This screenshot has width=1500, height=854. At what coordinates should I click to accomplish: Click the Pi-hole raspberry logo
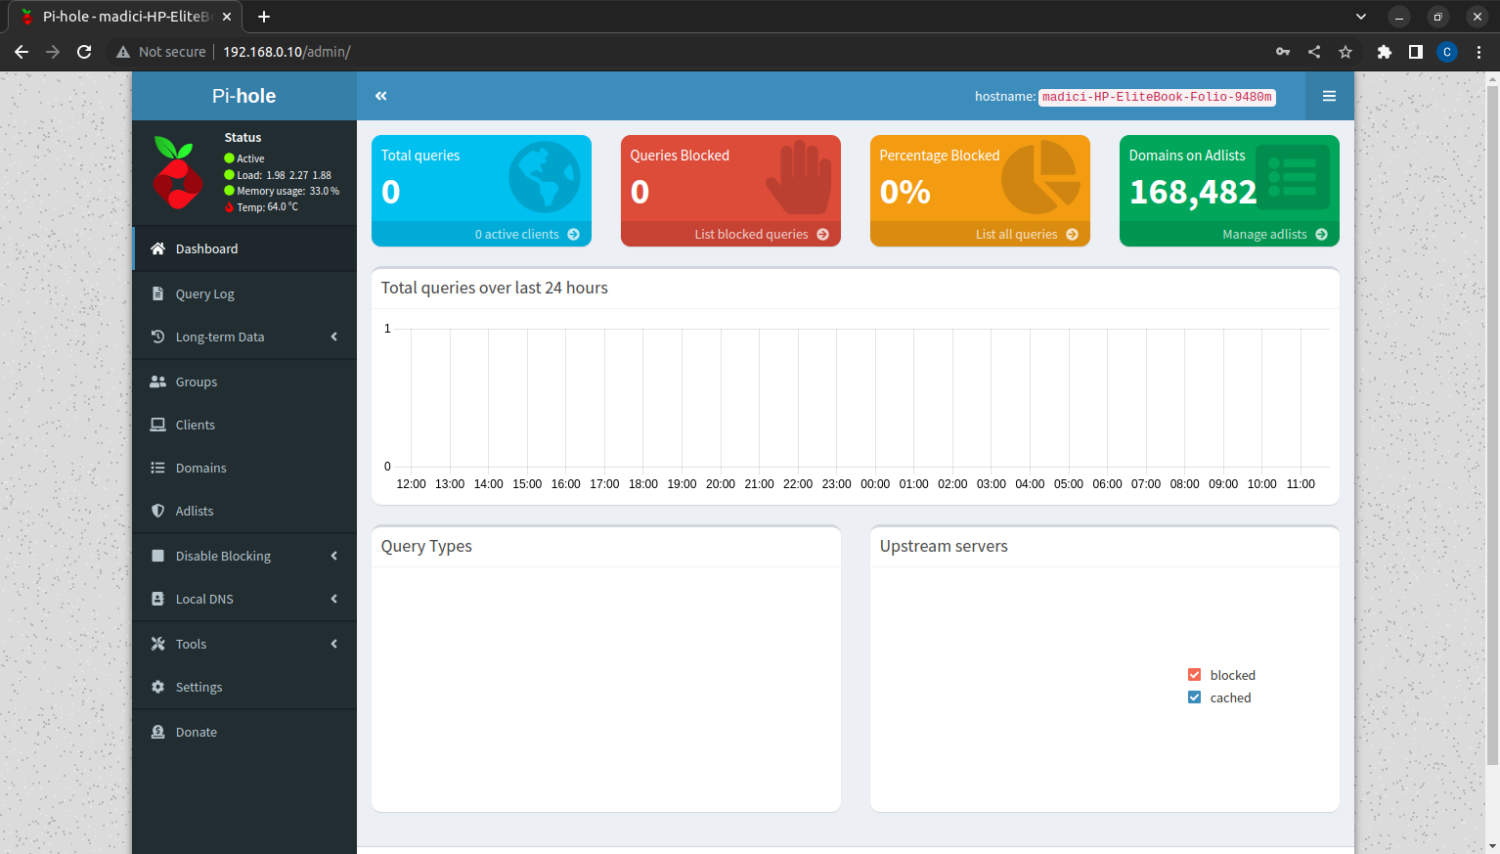178,173
